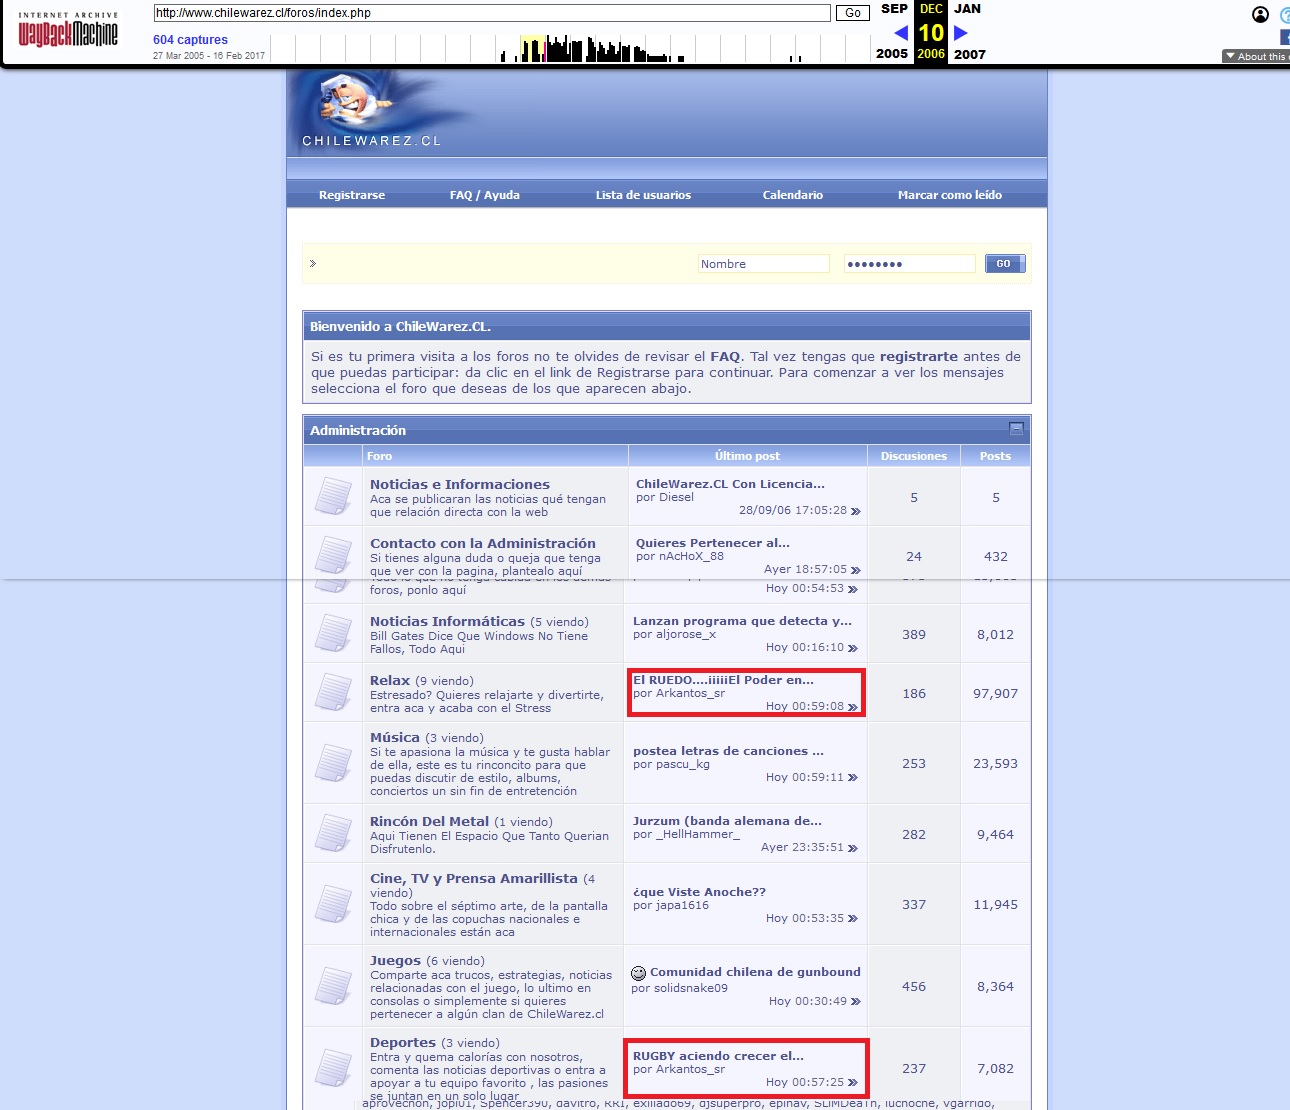Open last post 'Jurzum (banda alemana de...'
The height and width of the screenshot is (1110, 1290).
click(727, 821)
